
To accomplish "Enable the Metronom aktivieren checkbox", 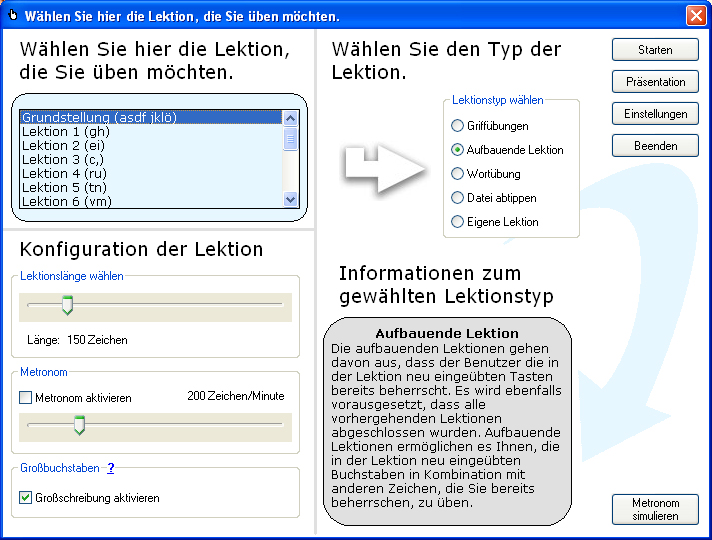I will 26,398.
